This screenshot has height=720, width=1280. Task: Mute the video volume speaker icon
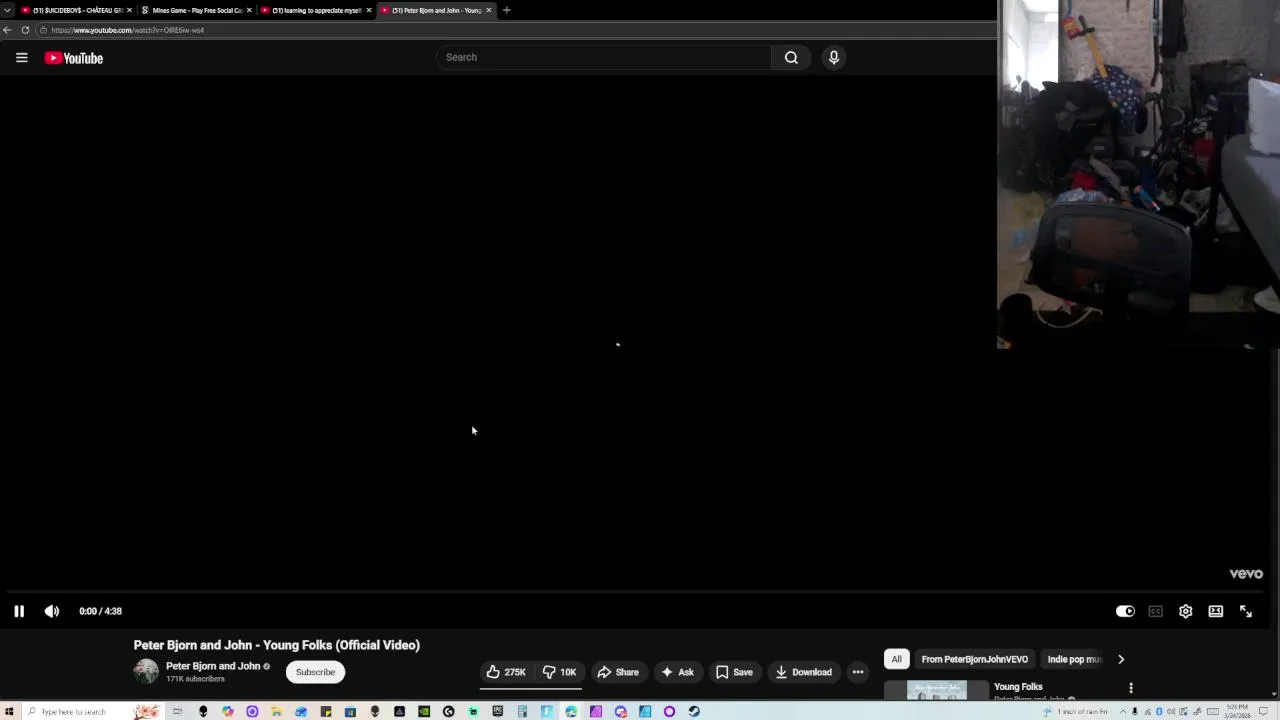tap(52, 611)
